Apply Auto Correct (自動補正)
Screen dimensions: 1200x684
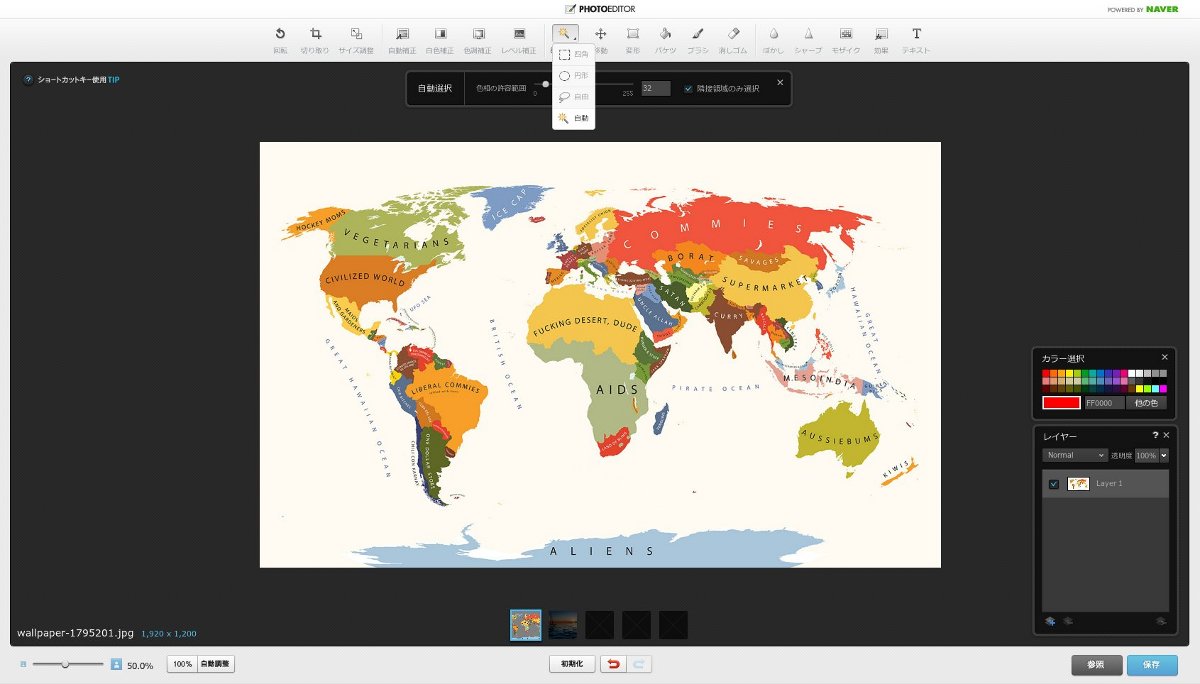point(402,39)
